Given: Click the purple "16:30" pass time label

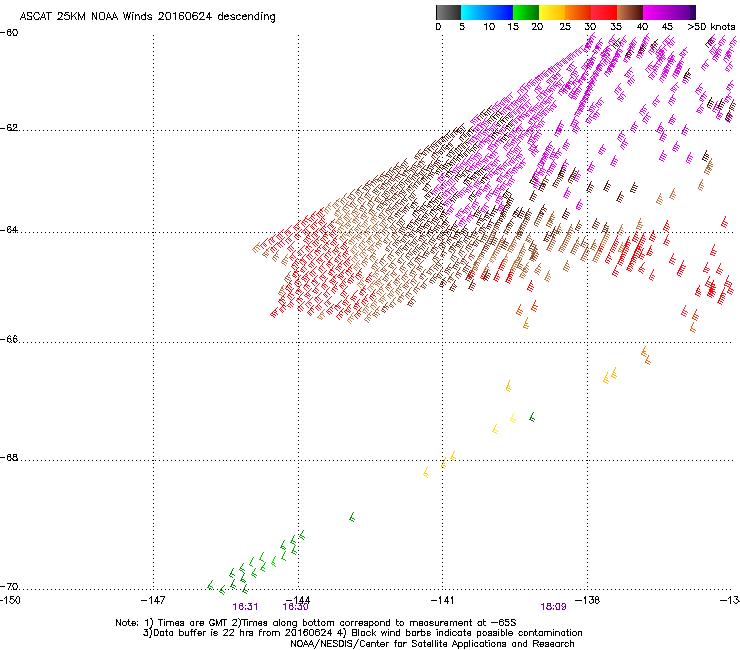Looking at the screenshot, I should tap(295, 607).
